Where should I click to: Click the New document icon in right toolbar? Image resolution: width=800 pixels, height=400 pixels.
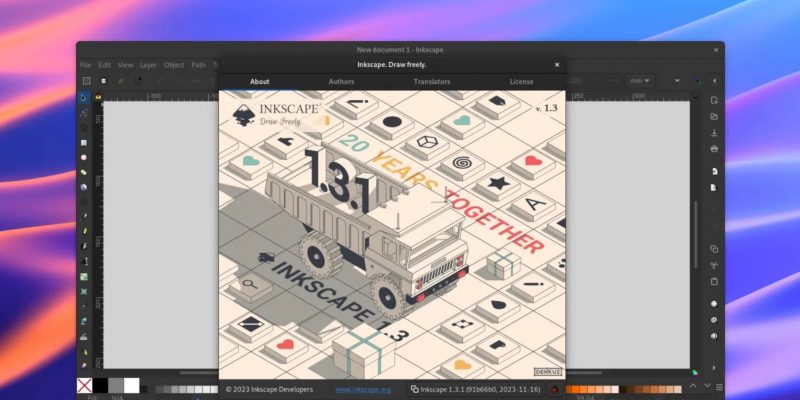click(x=714, y=100)
